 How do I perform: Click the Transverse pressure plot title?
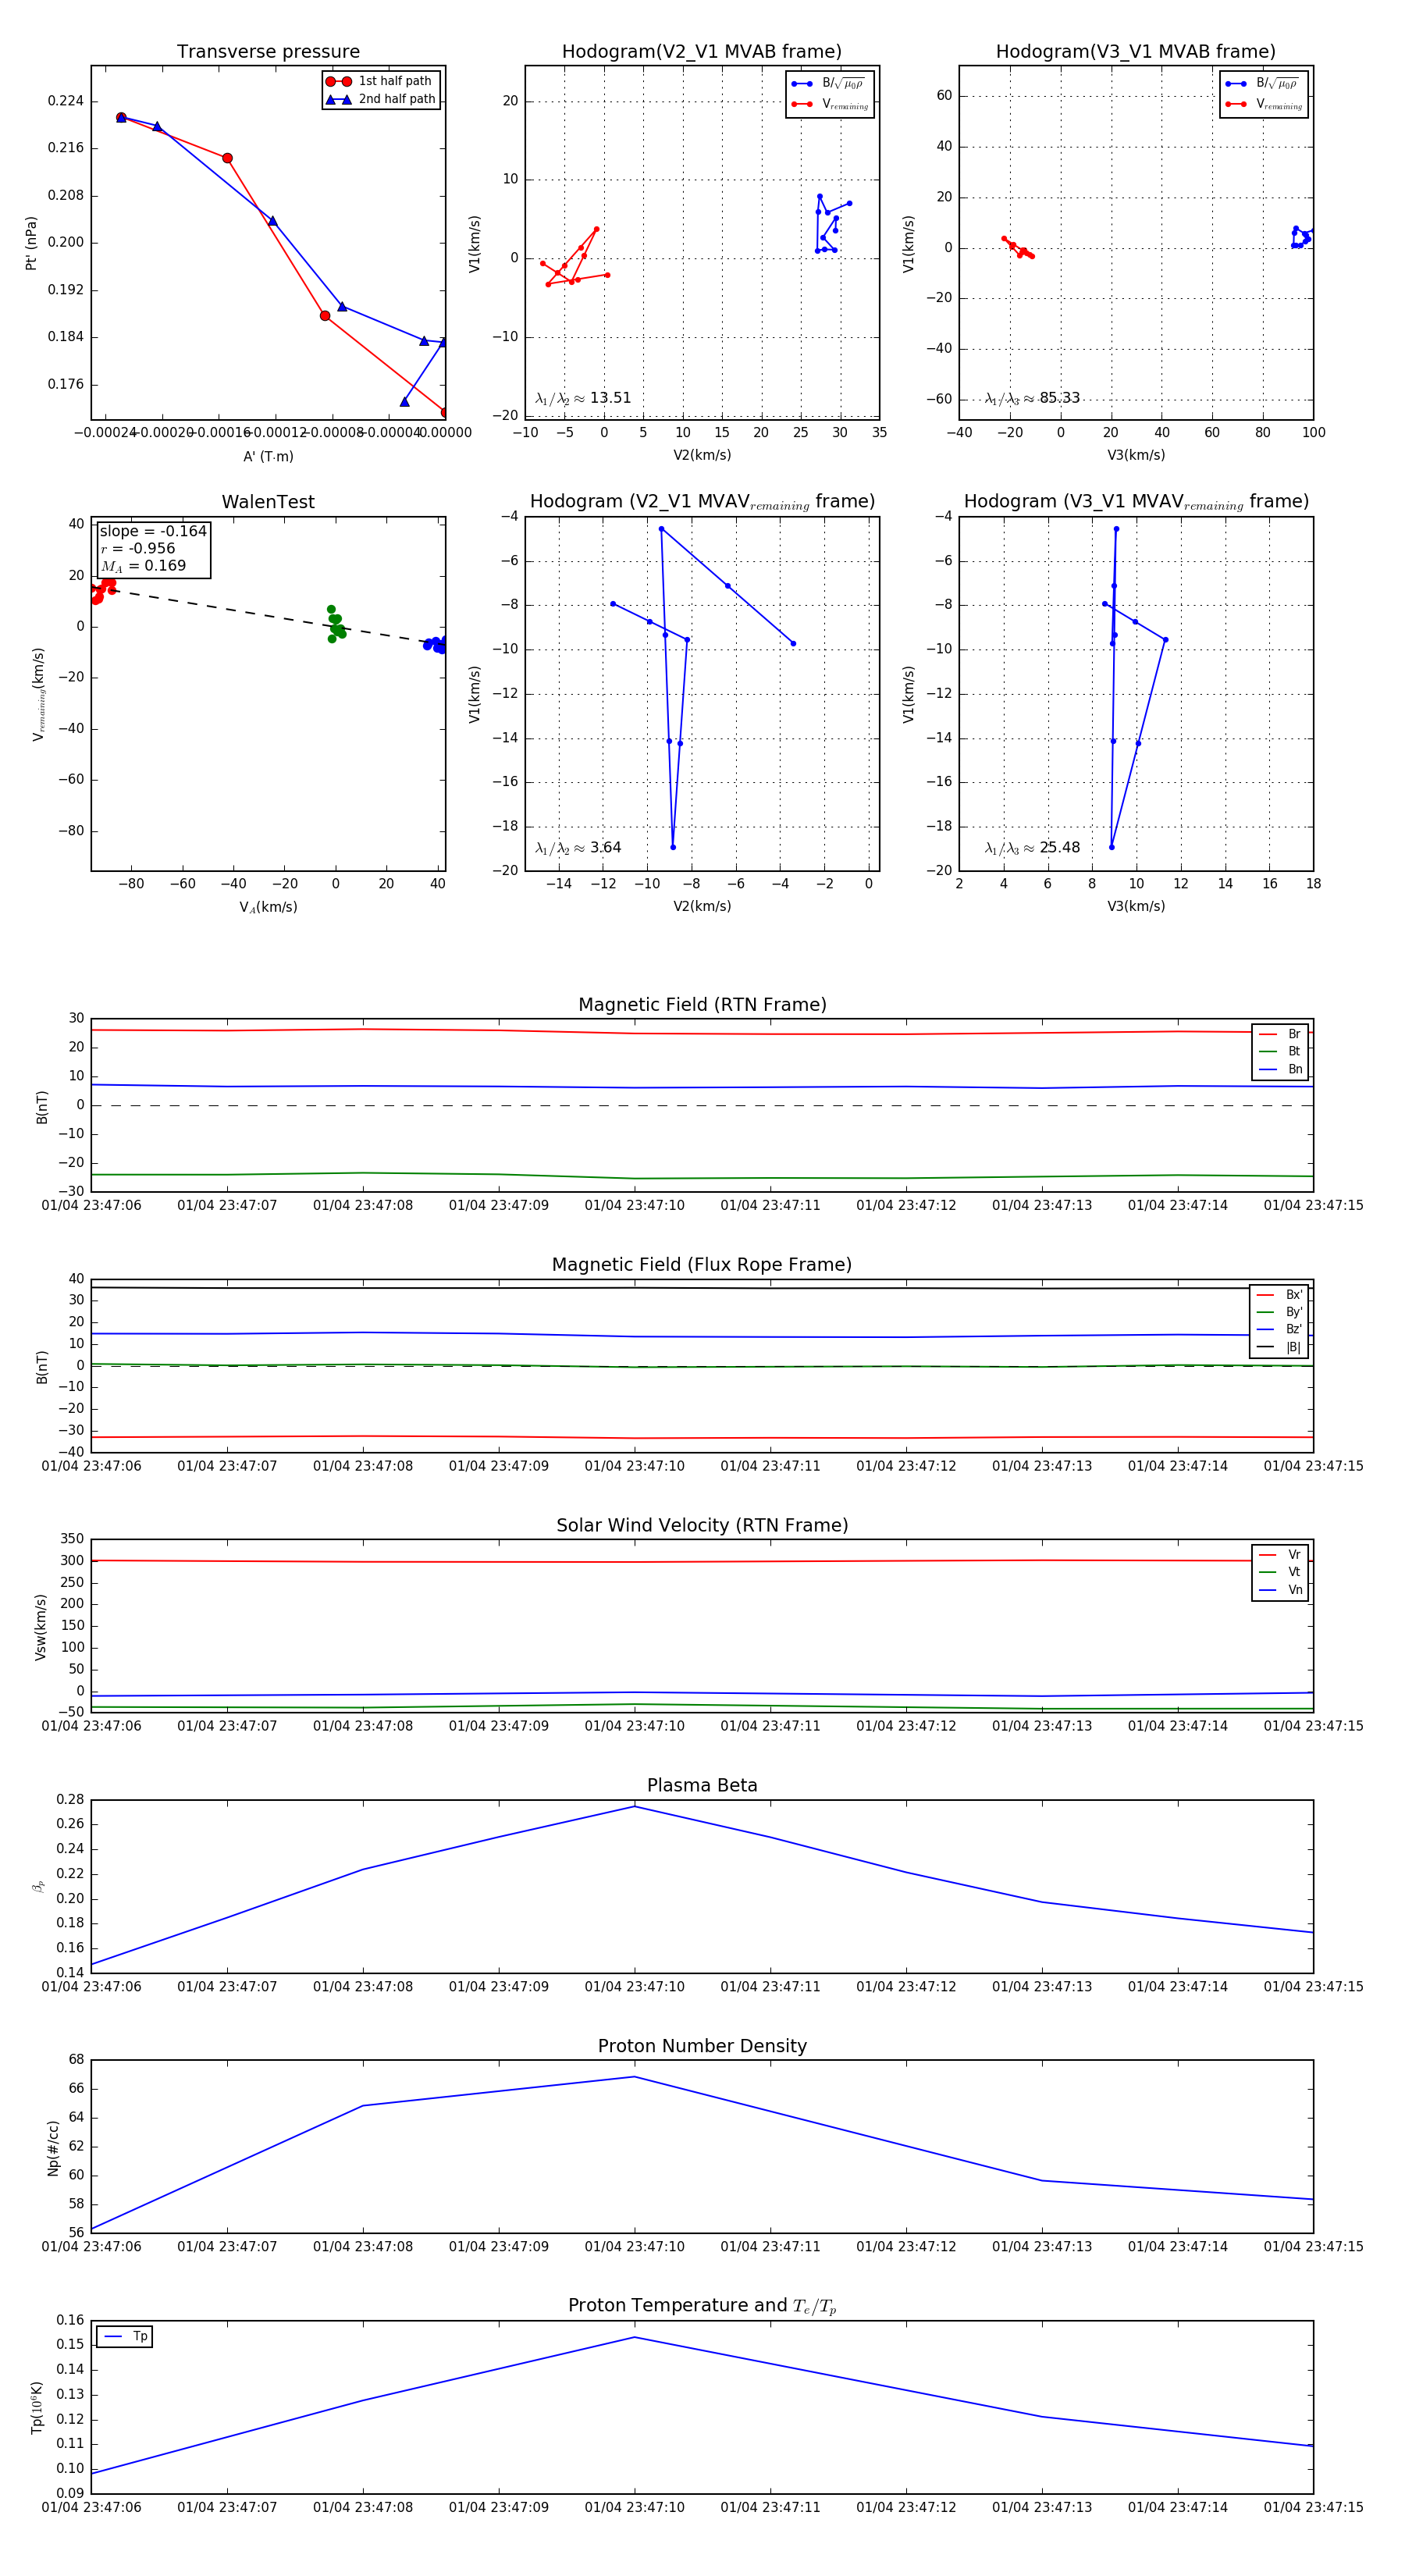268,52
